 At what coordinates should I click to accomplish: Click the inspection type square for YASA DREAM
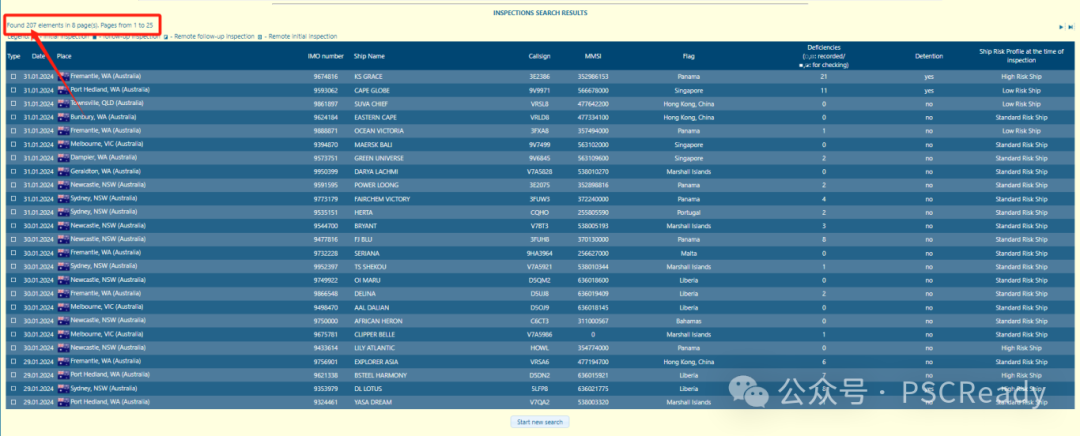(13, 403)
